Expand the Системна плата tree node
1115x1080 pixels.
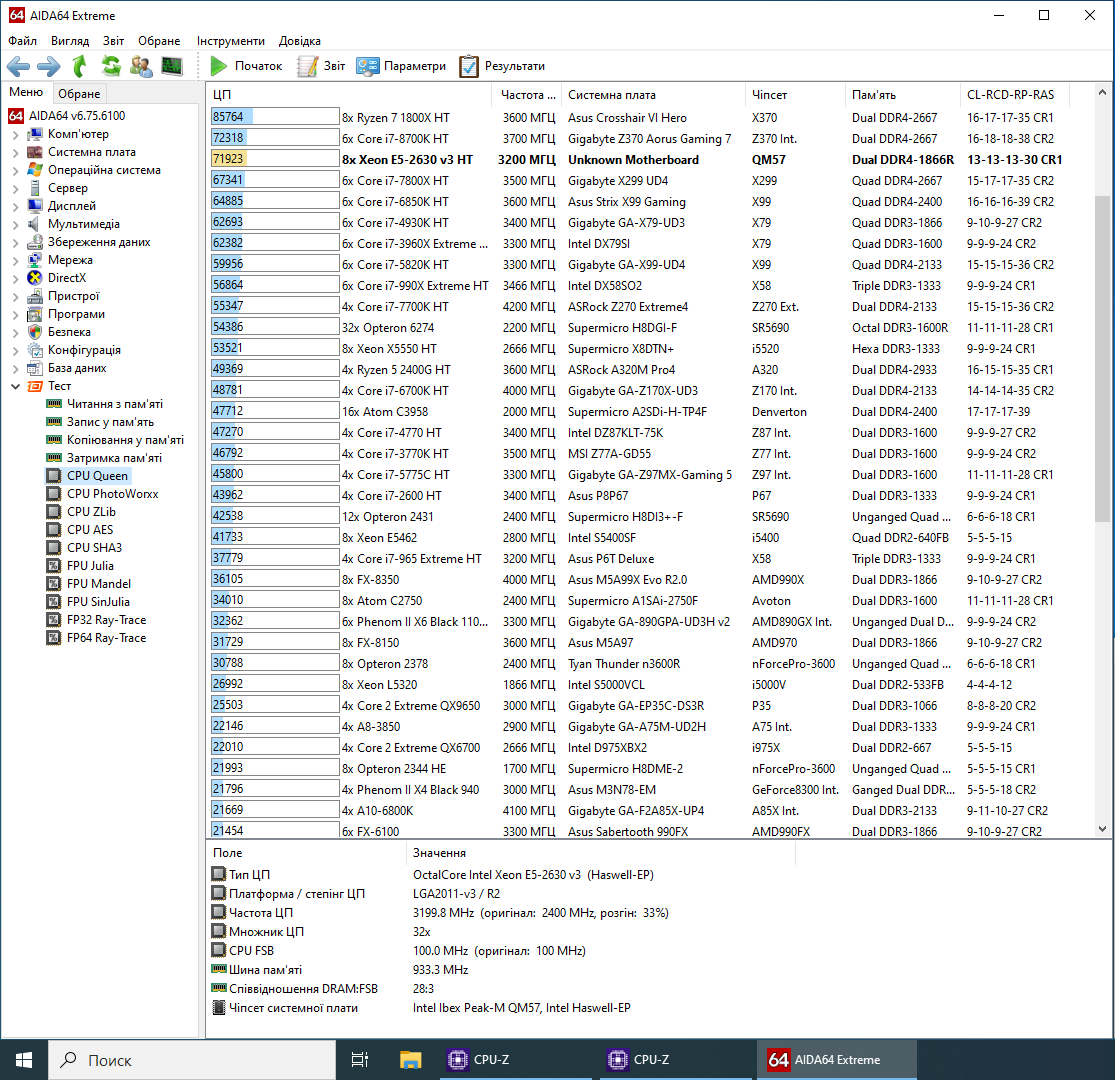pyautogui.click(x=15, y=152)
